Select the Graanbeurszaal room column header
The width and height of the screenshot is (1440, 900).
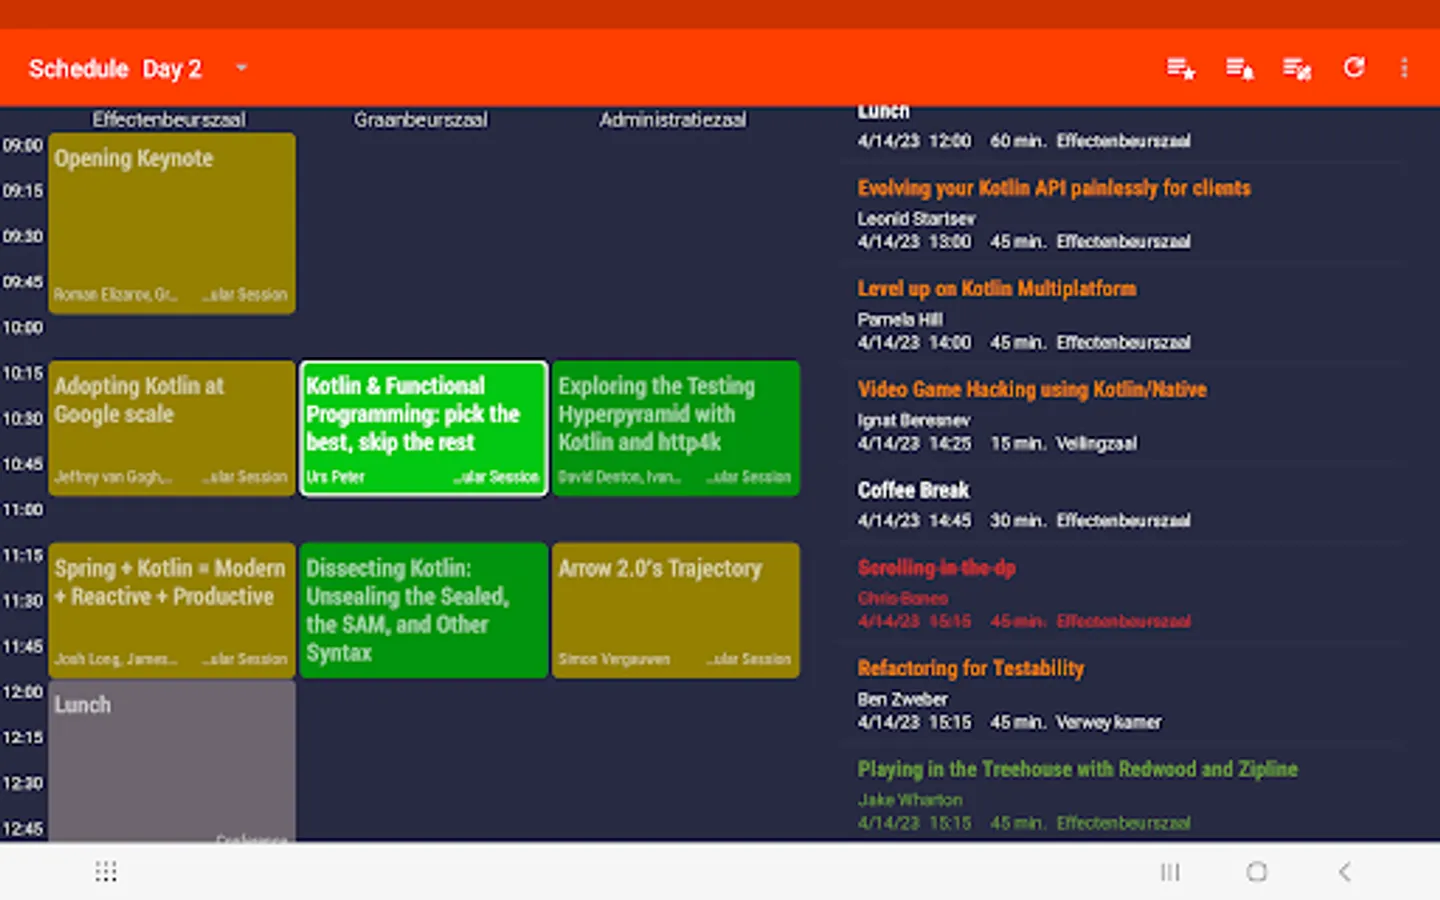(x=421, y=120)
